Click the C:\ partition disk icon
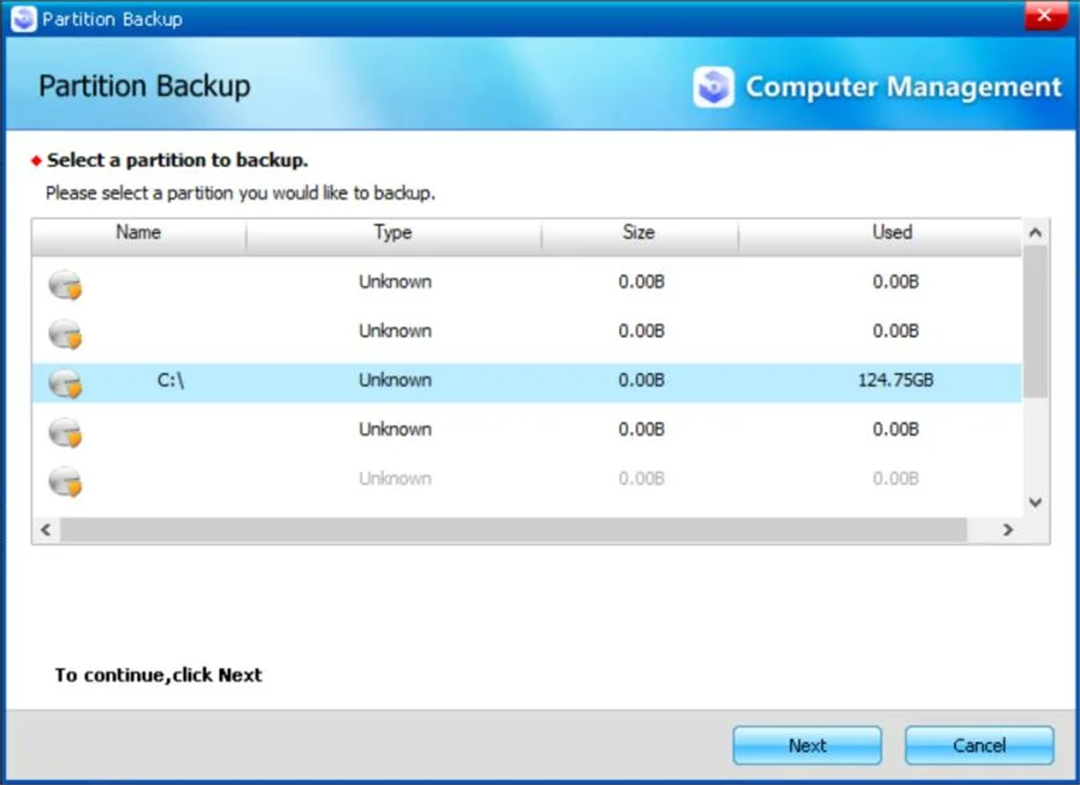The height and width of the screenshot is (785, 1080). click(65, 382)
